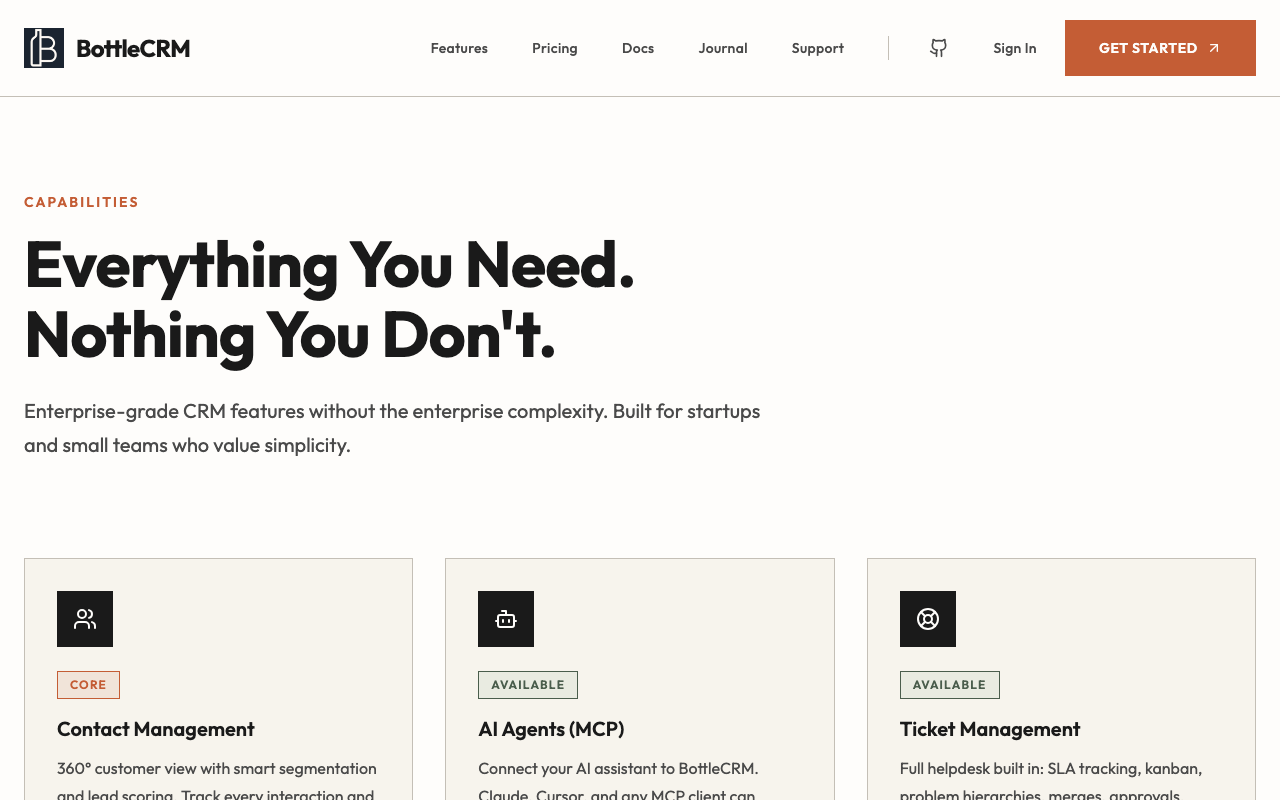The height and width of the screenshot is (800, 1280).
Task: Click the Ticket Management lifebuoy icon
Action: 928,619
